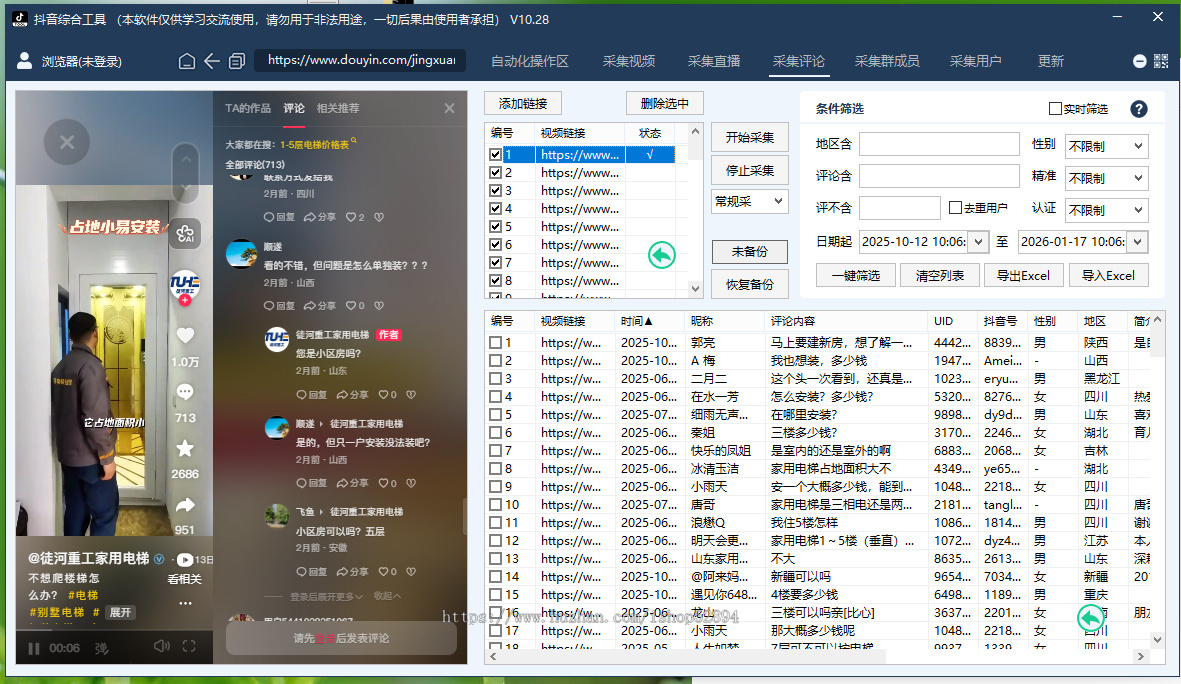Open the 认证 dropdown set to 不限制
Image resolution: width=1181 pixels, height=684 pixels.
click(x=1106, y=209)
